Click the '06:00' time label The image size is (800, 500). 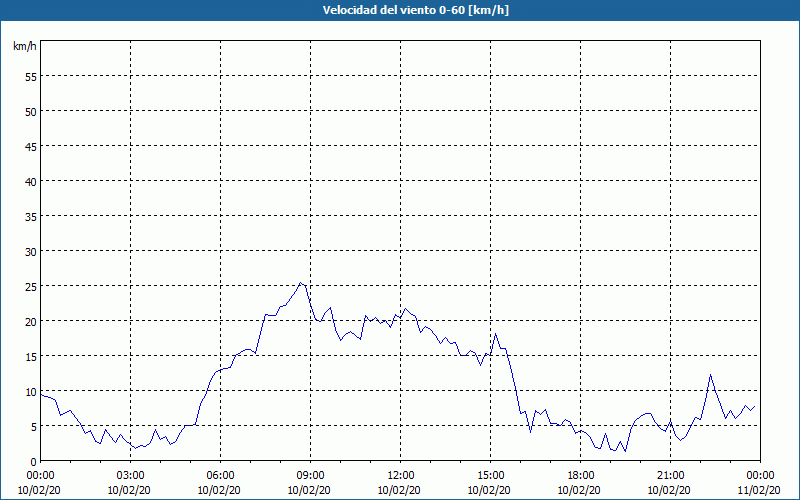pyautogui.click(x=220, y=476)
